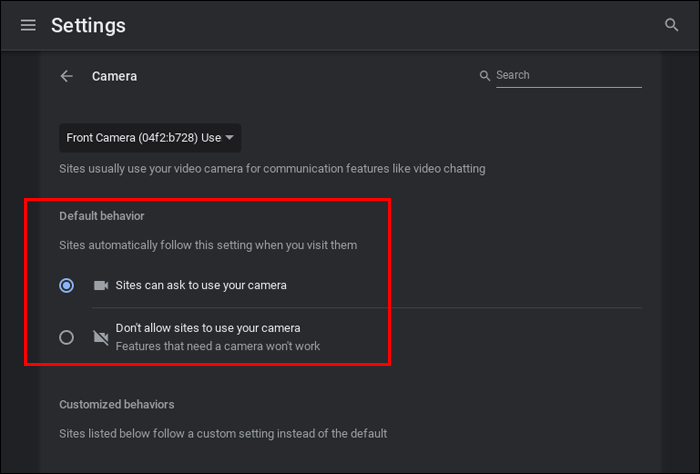
Task: Click the search settings magnifier icon at top right
Action: (672, 24)
